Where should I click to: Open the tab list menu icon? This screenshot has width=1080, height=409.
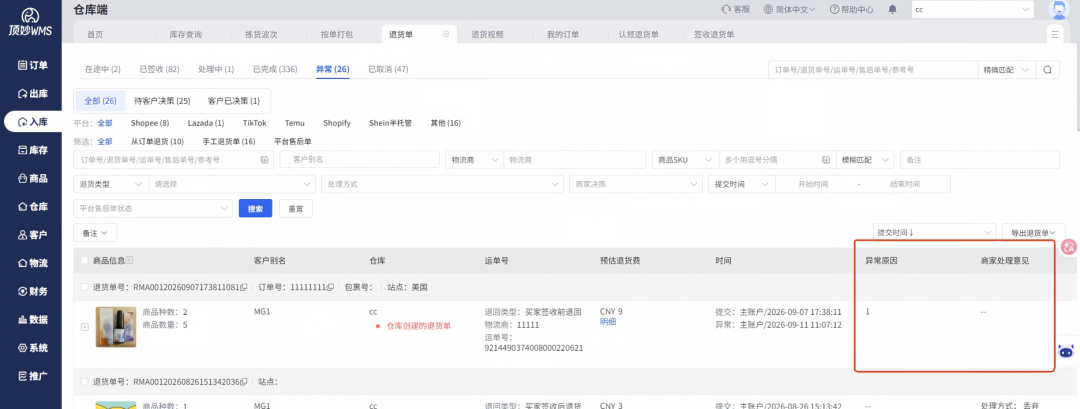(1054, 34)
